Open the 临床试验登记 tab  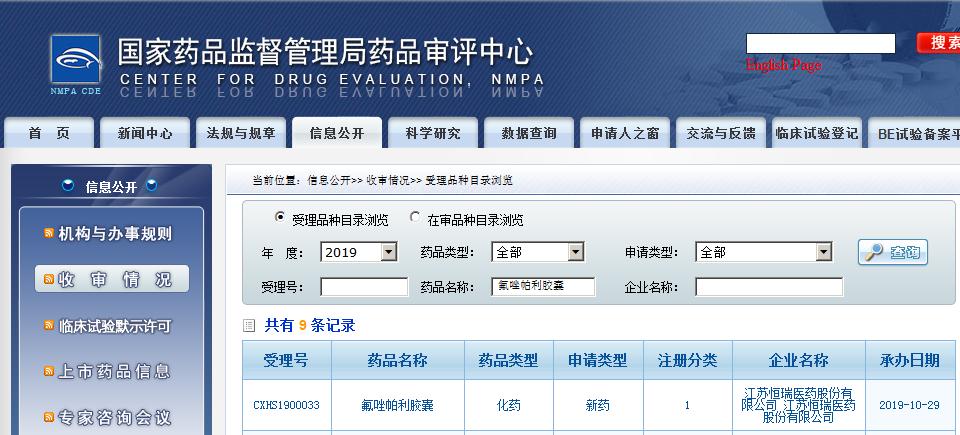[817, 133]
